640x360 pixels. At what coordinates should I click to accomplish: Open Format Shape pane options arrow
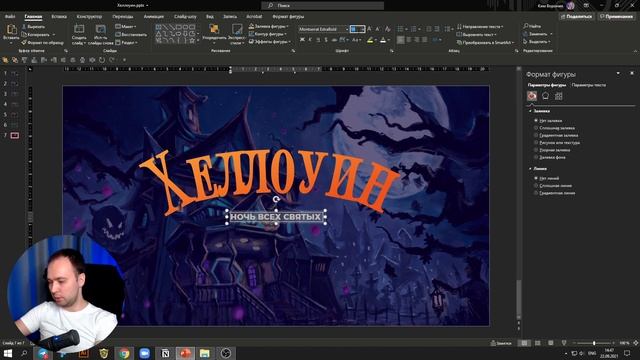(x=618, y=73)
